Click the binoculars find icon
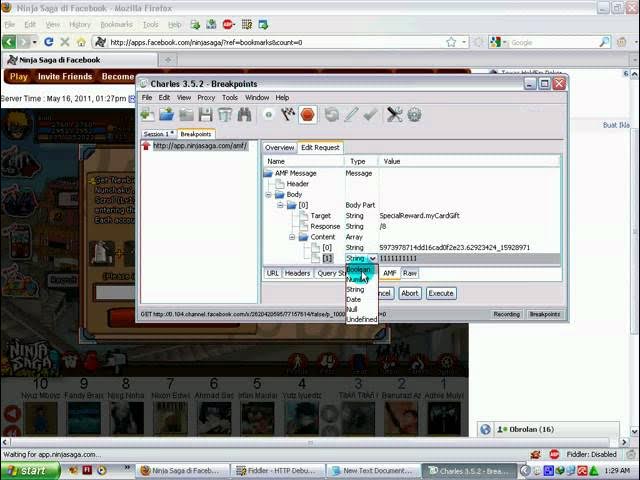The height and width of the screenshot is (480, 640). click(244, 115)
